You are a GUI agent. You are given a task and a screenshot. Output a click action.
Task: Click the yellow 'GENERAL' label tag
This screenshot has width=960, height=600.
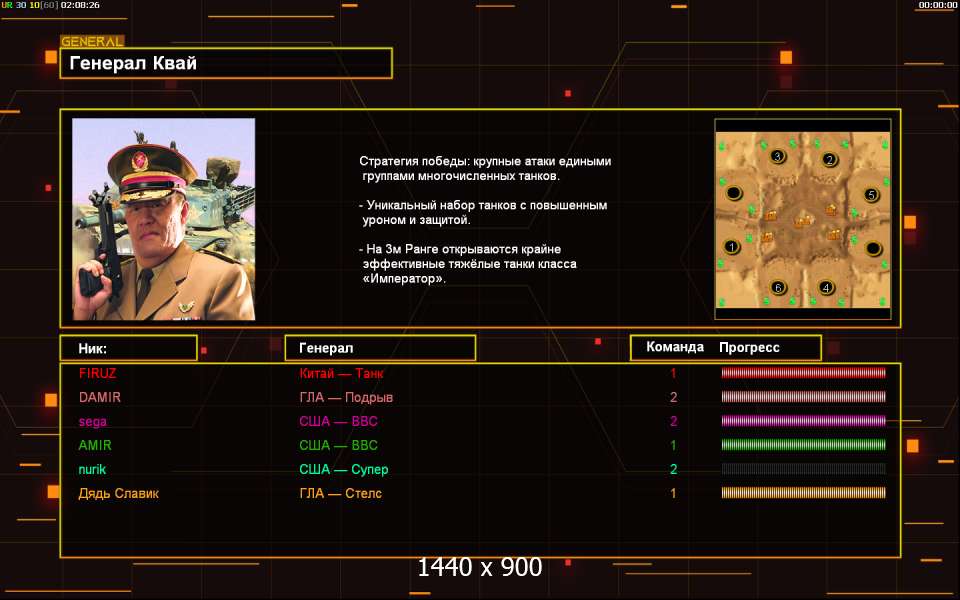point(92,42)
